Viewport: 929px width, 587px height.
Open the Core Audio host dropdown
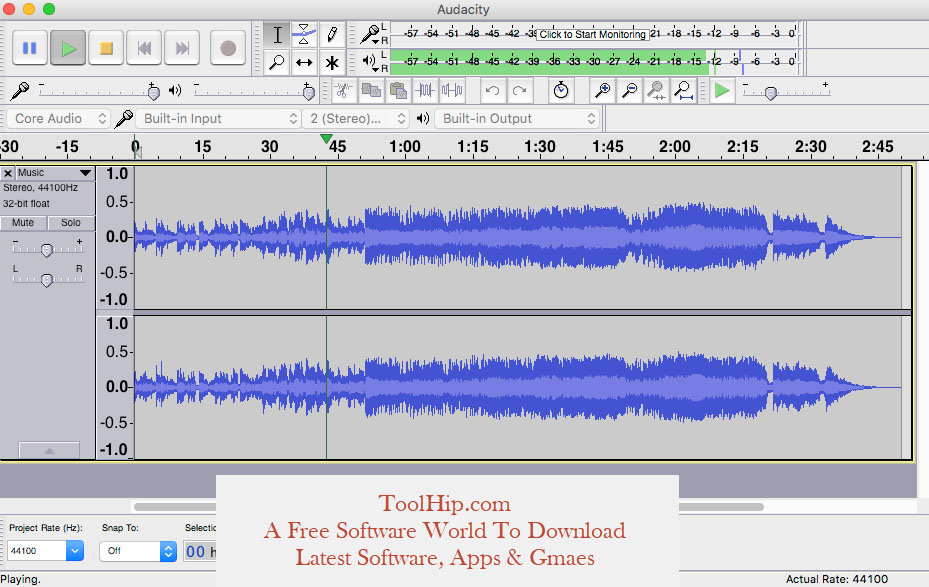click(x=58, y=118)
